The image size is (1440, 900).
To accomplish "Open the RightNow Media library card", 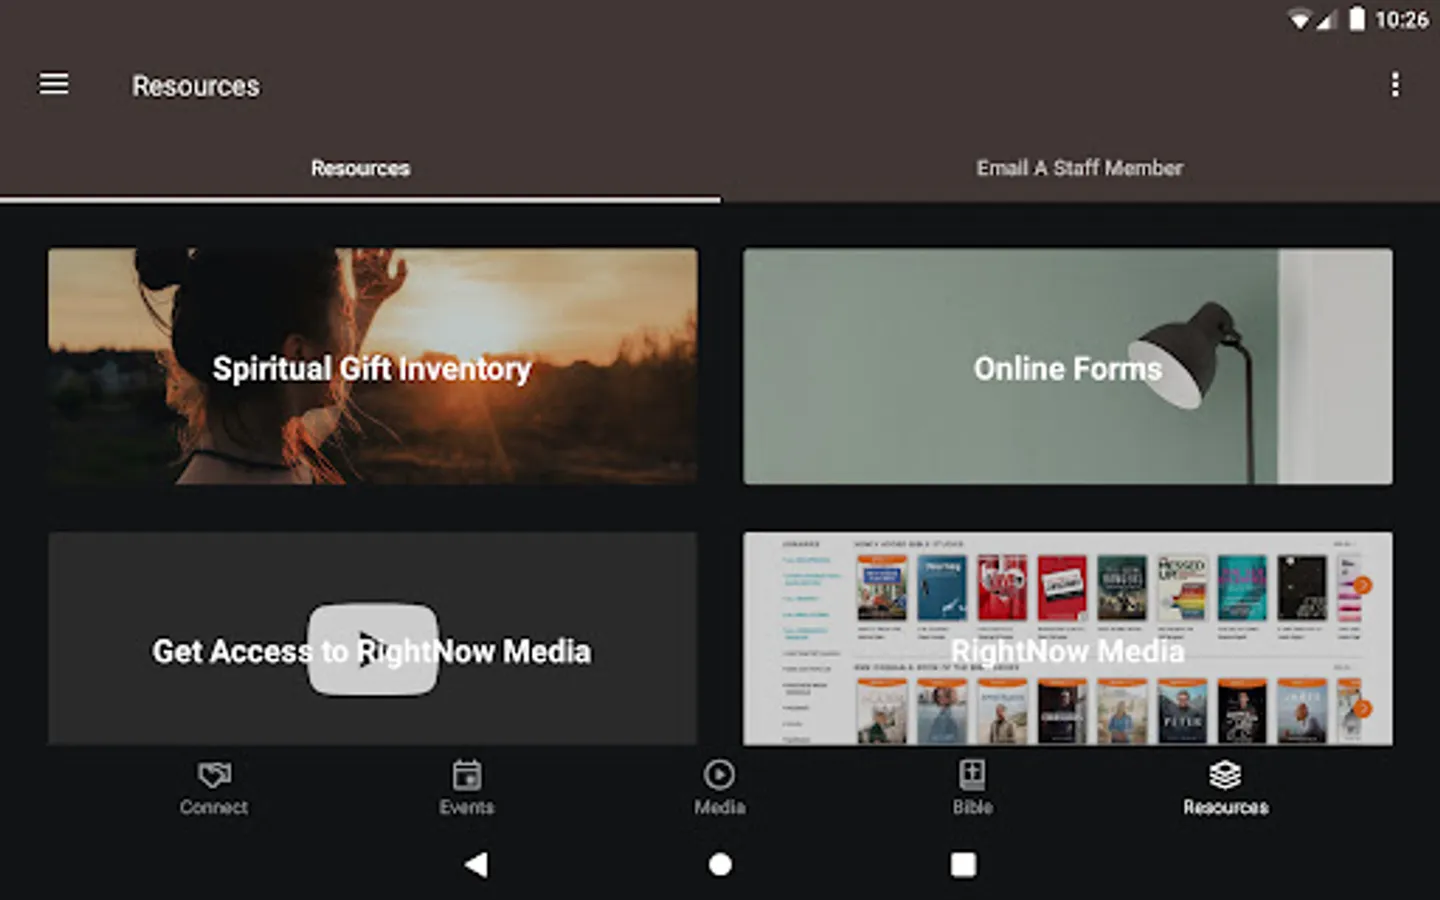I will [1067, 638].
